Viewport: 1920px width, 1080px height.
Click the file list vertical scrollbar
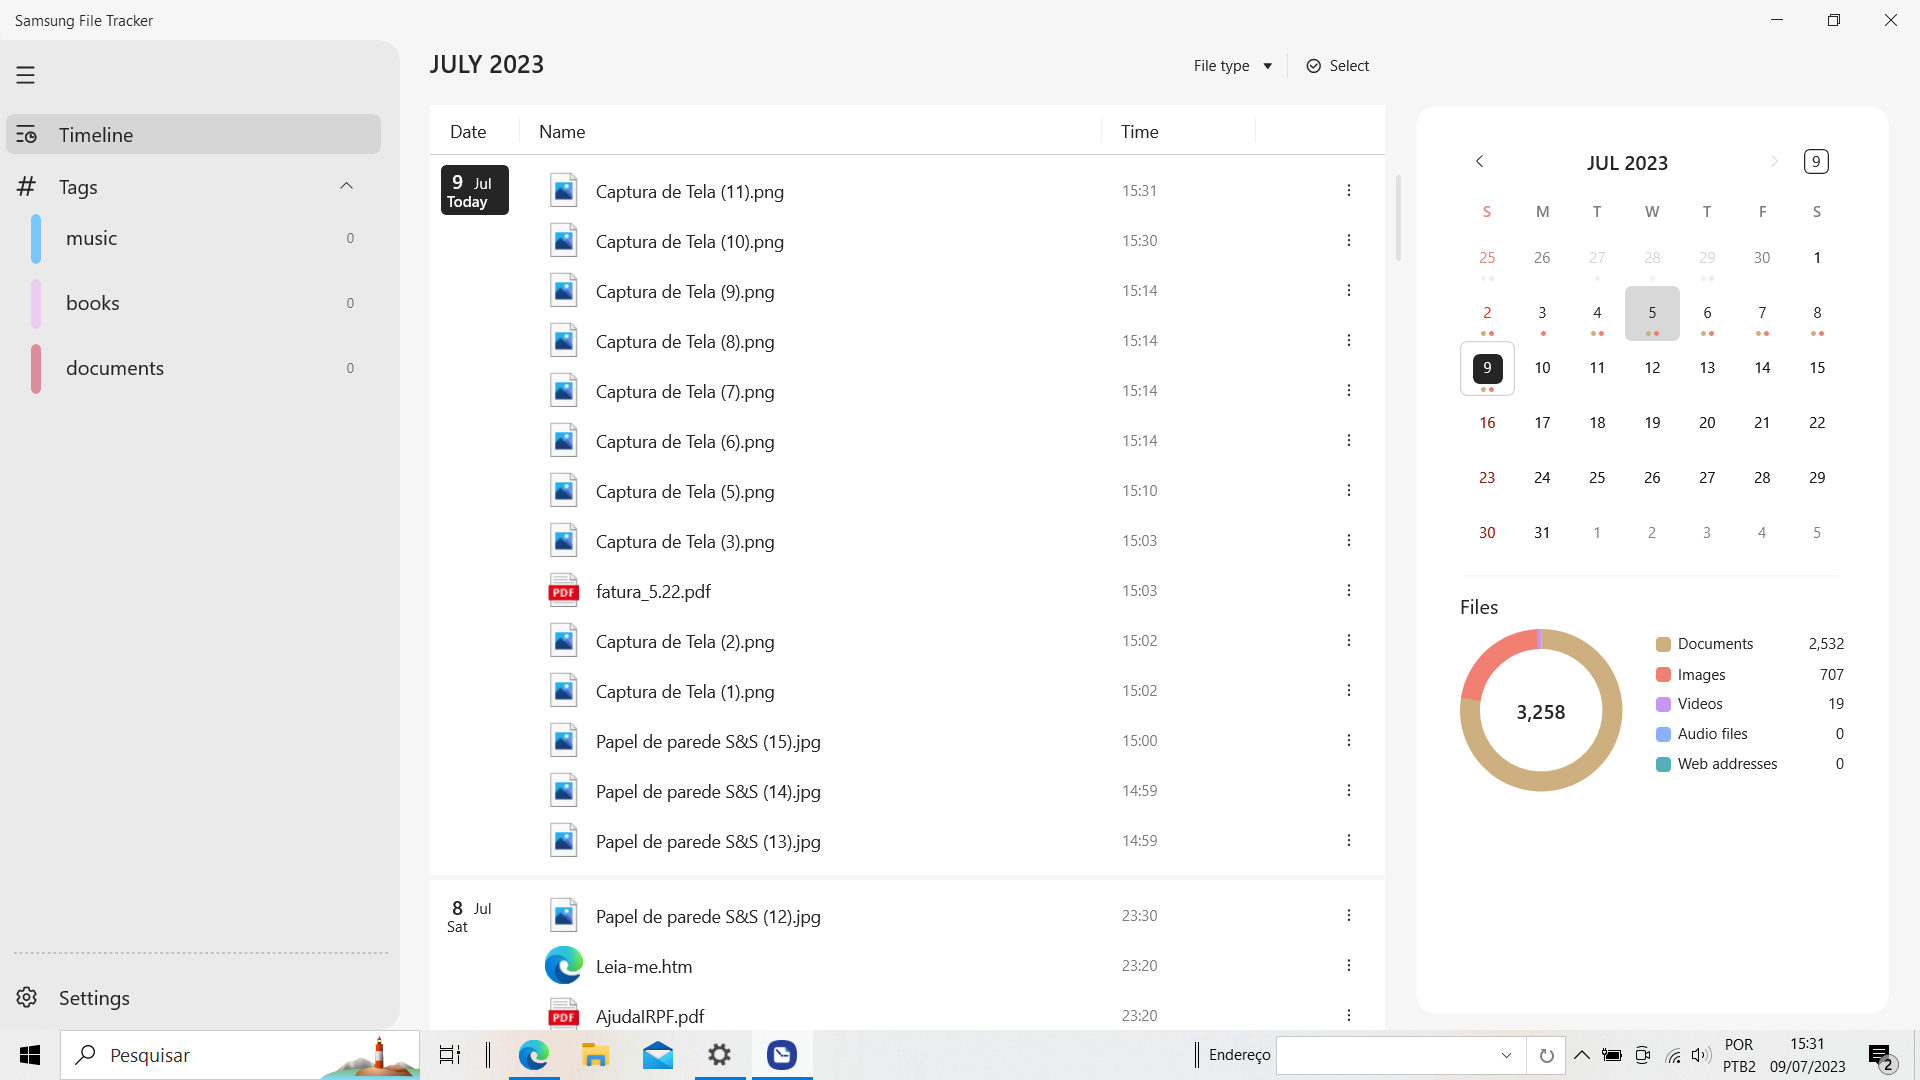click(x=1398, y=218)
